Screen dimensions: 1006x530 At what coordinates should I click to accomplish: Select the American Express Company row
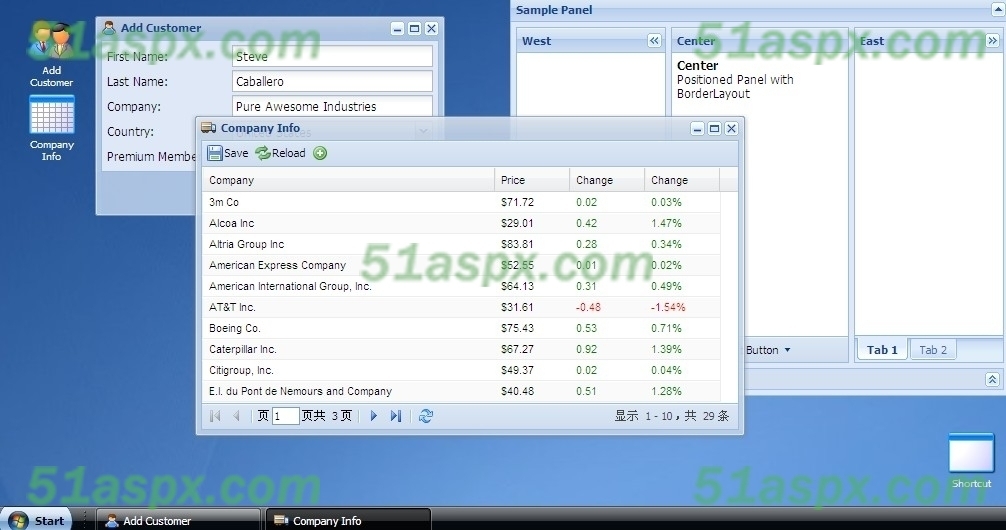pyautogui.click(x=461, y=265)
